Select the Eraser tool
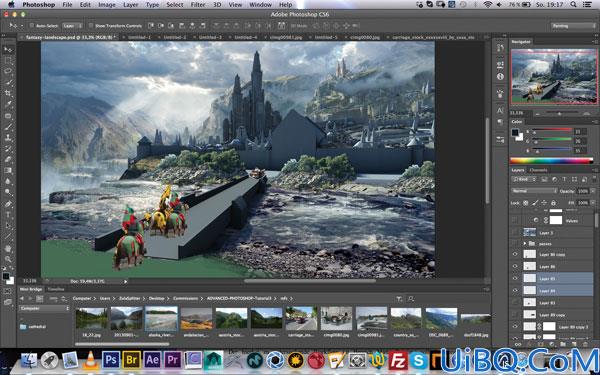This screenshot has width=600, height=375. pyautogui.click(x=8, y=160)
